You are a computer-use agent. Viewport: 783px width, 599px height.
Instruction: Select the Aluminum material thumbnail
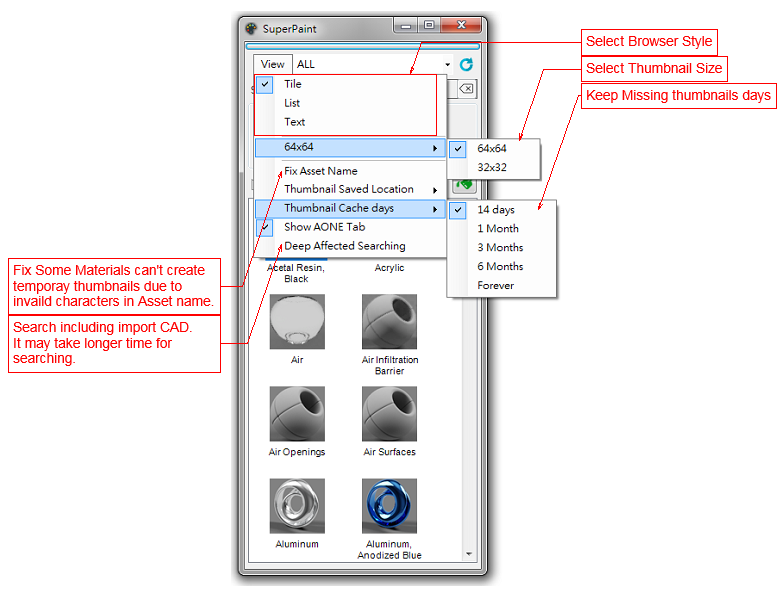click(297, 506)
